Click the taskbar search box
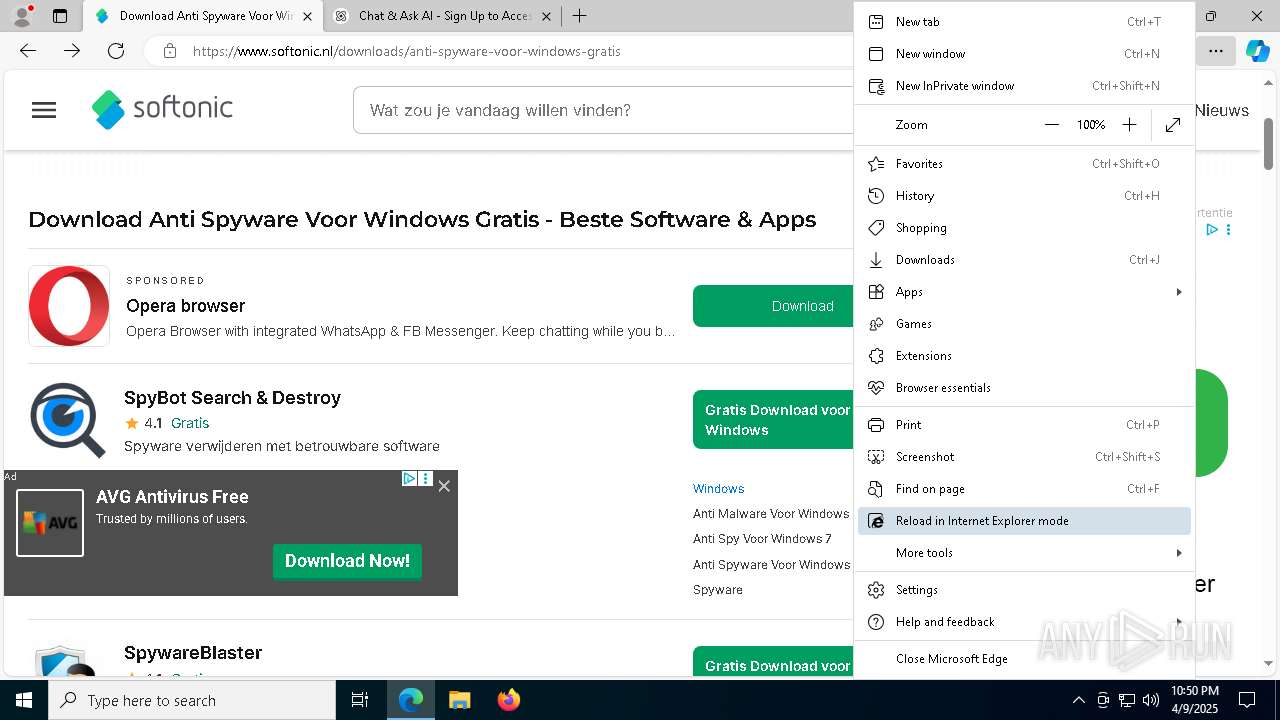The width and height of the screenshot is (1280, 720). [x=192, y=700]
